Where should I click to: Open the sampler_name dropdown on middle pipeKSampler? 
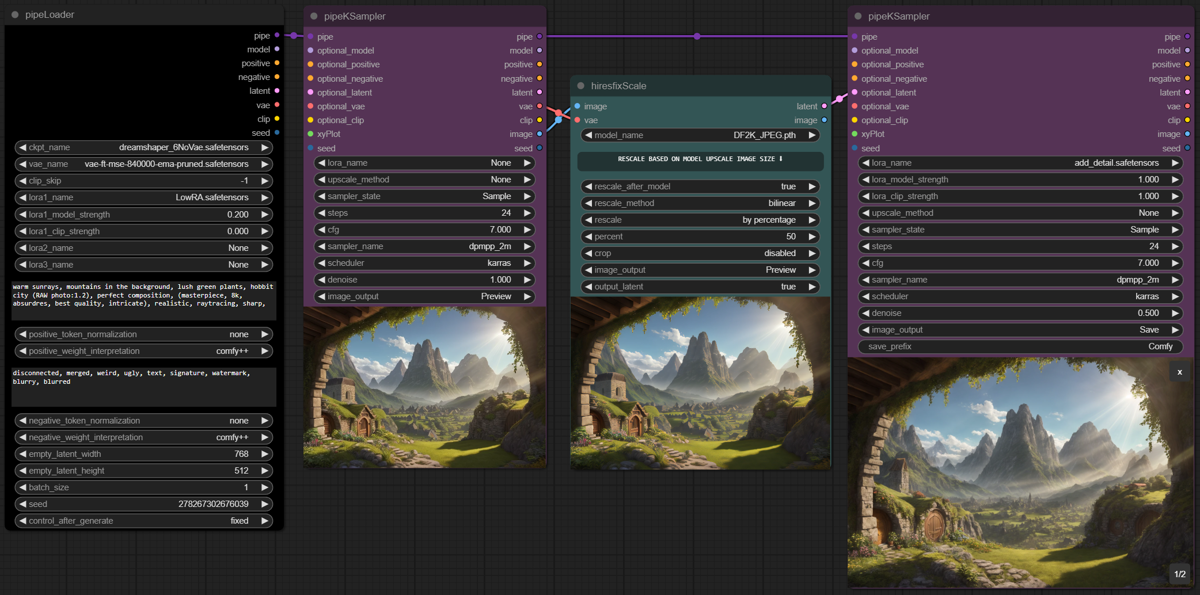(425, 246)
